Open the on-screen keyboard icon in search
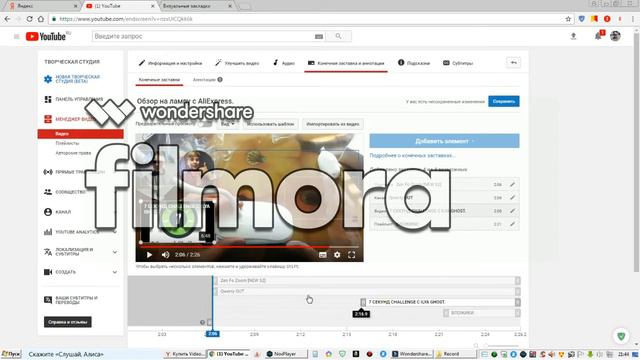The image size is (640, 360). tap(319, 37)
